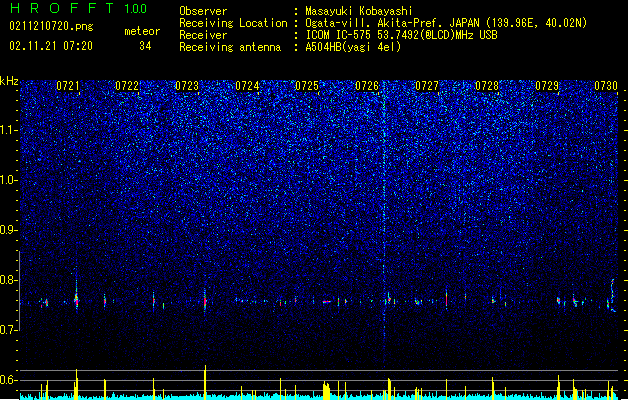Click the 0727 time marker
The width and height of the screenshot is (629, 400).
(427, 86)
